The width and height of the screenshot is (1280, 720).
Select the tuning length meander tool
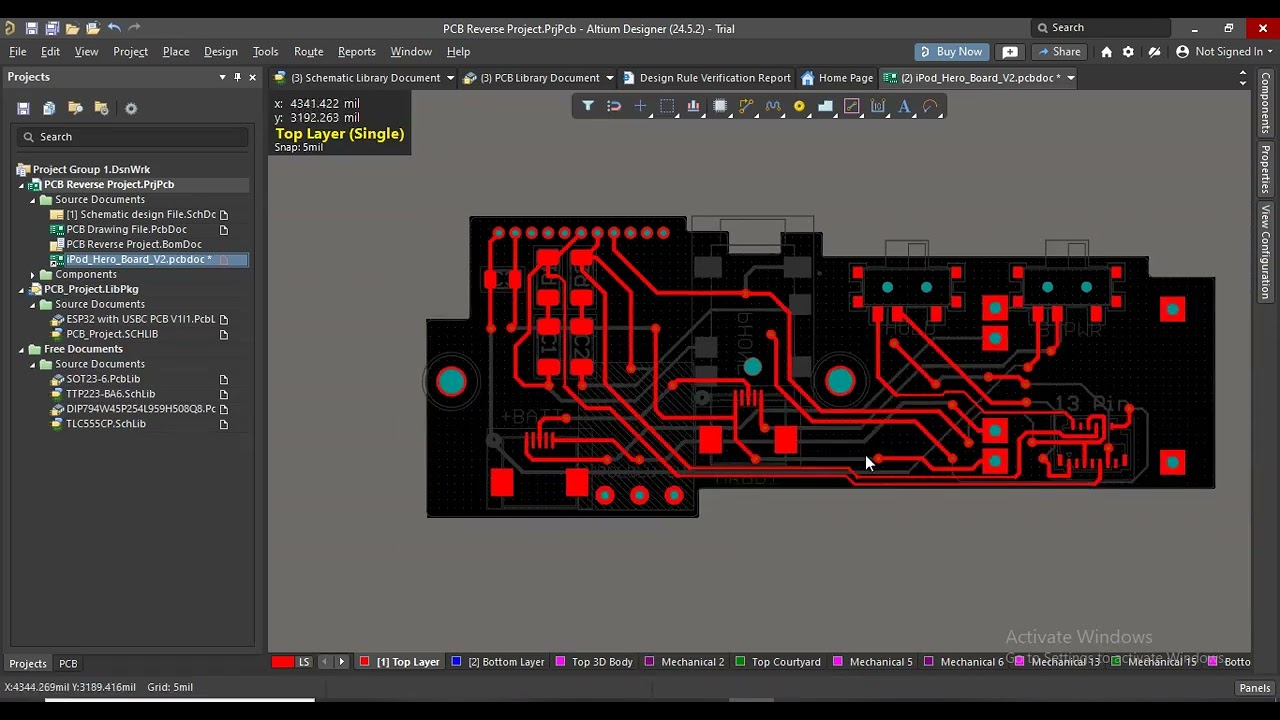pyautogui.click(x=773, y=106)
